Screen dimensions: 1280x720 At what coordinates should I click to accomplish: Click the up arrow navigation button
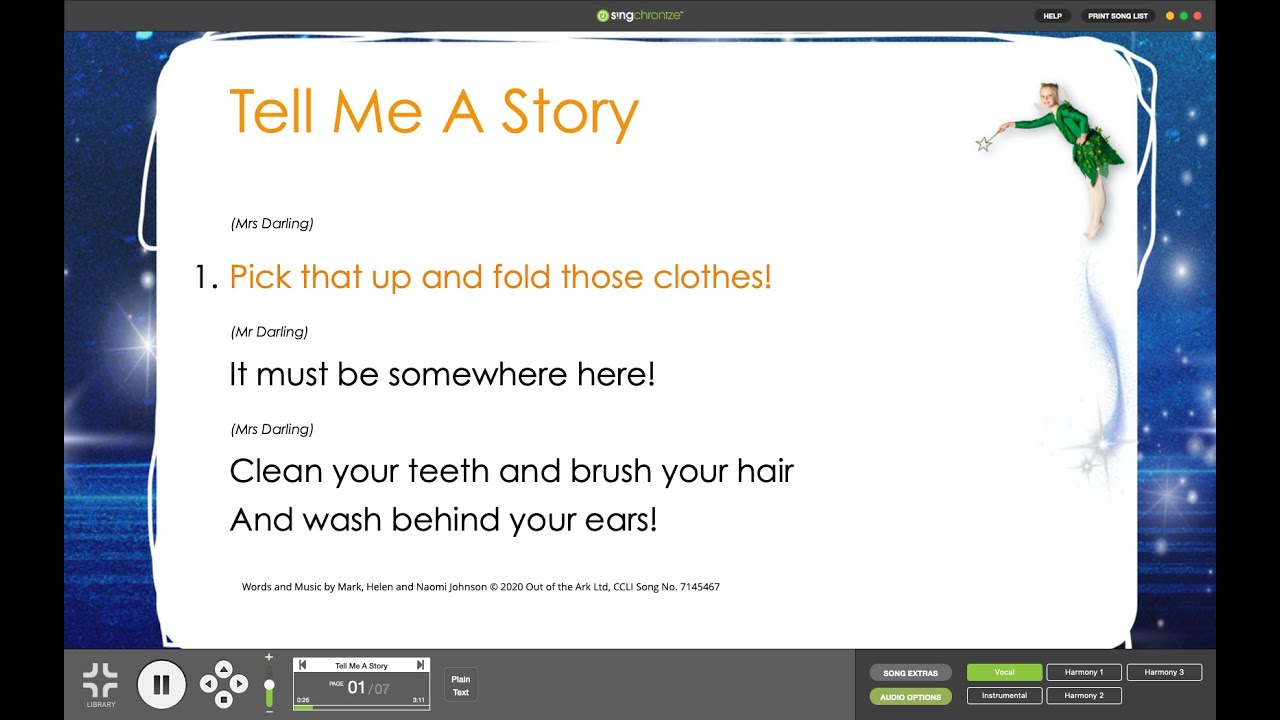(224, 668)
